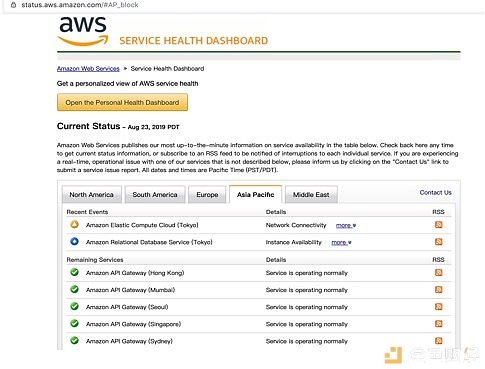The width and height of the screenshot is (485, 369).
Task: Select the Middle East tab
Action: pos(311,194)
